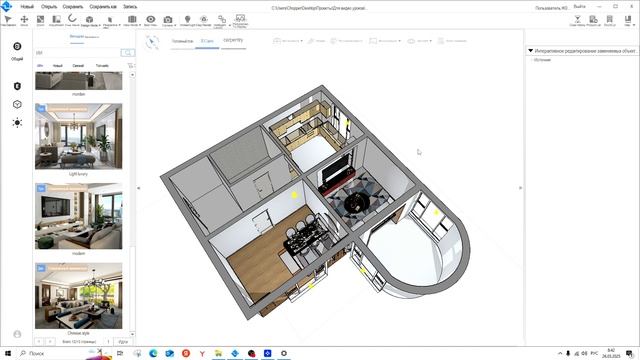Activate the Move tool with crossed arrows
640x360 pixels.
coord(24,20)
